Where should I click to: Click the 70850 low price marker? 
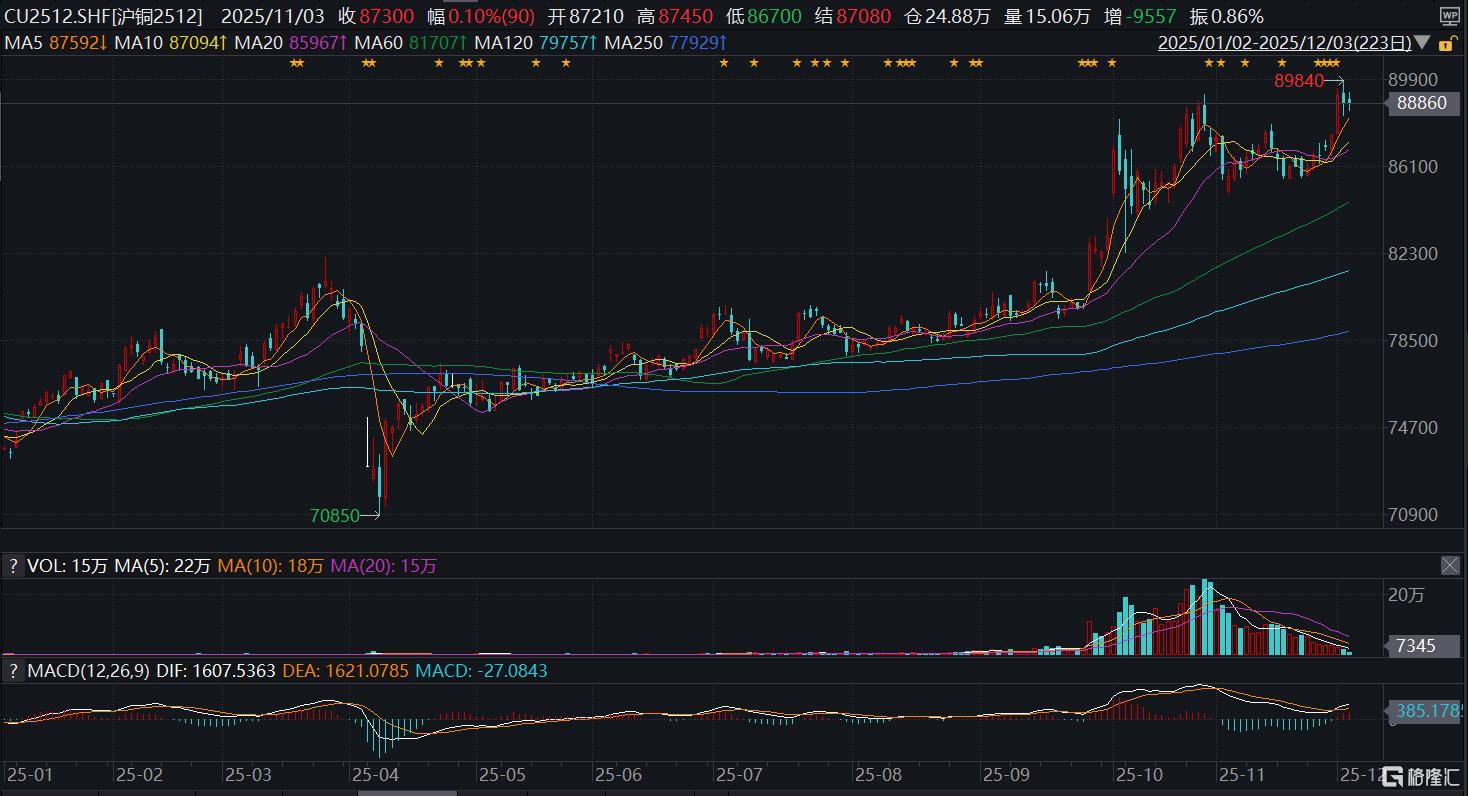tap(334, 516)
